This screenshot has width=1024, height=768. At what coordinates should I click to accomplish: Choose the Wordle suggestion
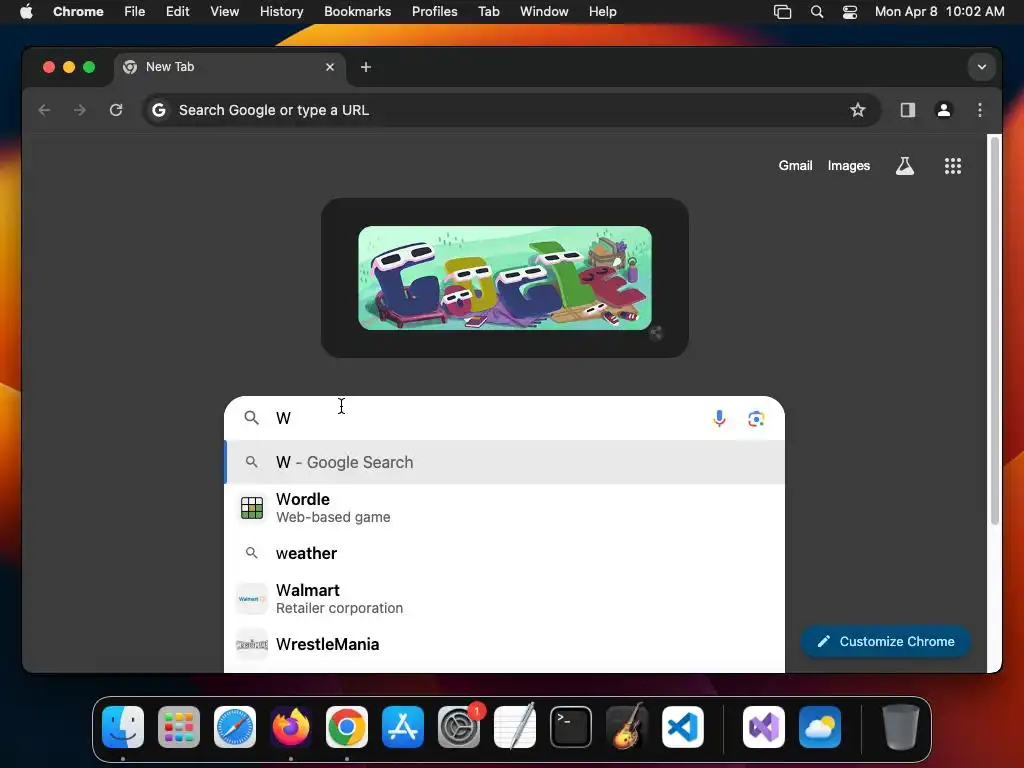(x=504, y=507)
